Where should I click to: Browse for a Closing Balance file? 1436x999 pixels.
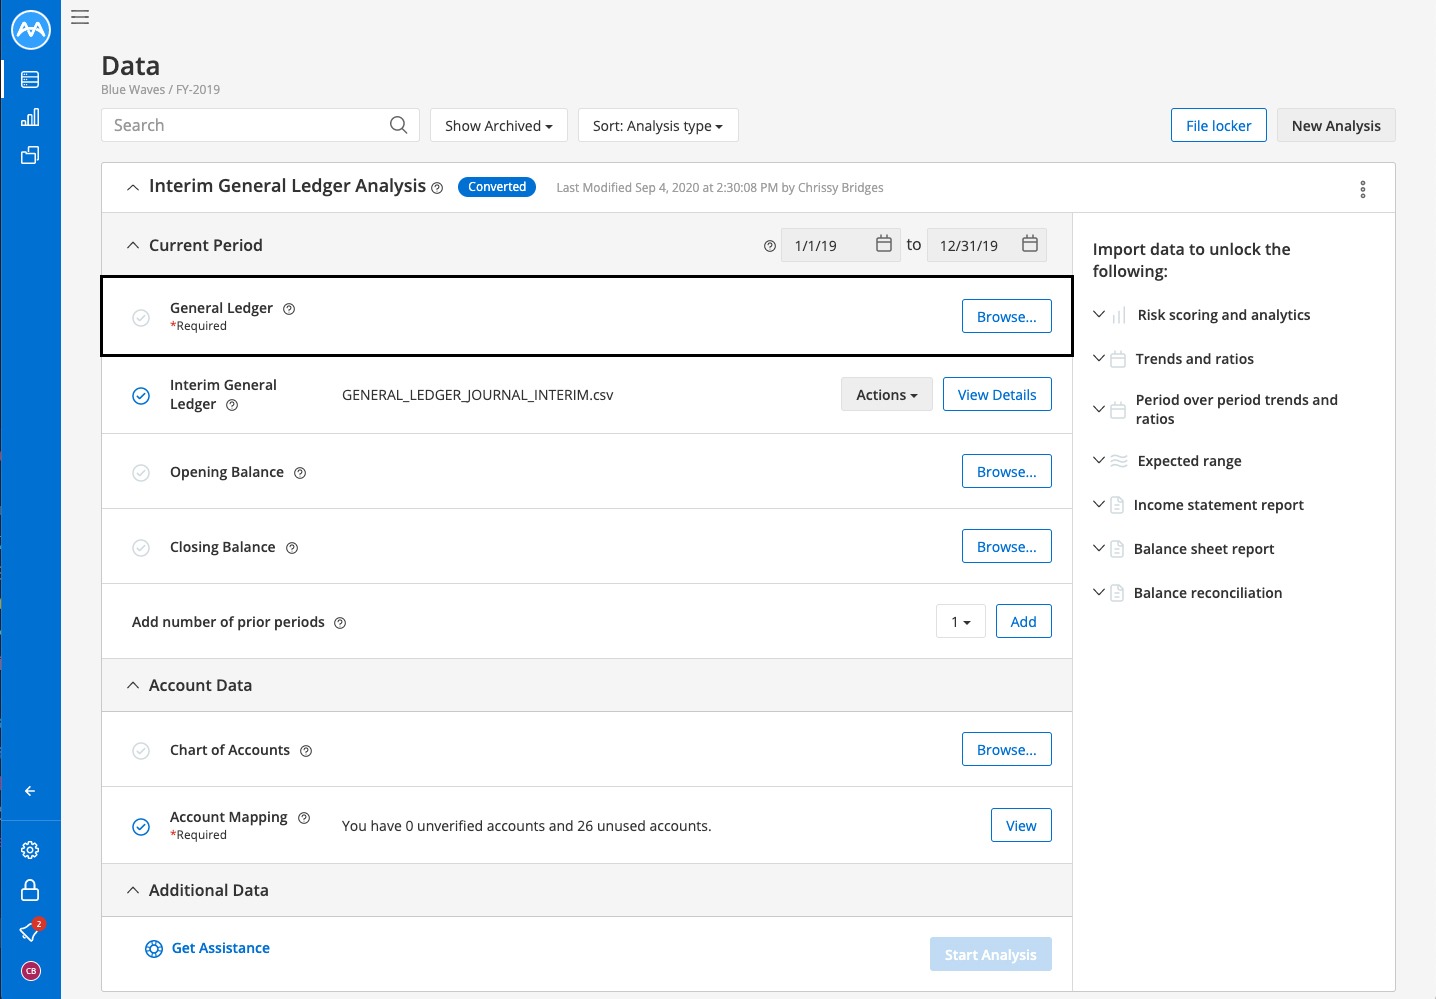(x=1007, y=546)
